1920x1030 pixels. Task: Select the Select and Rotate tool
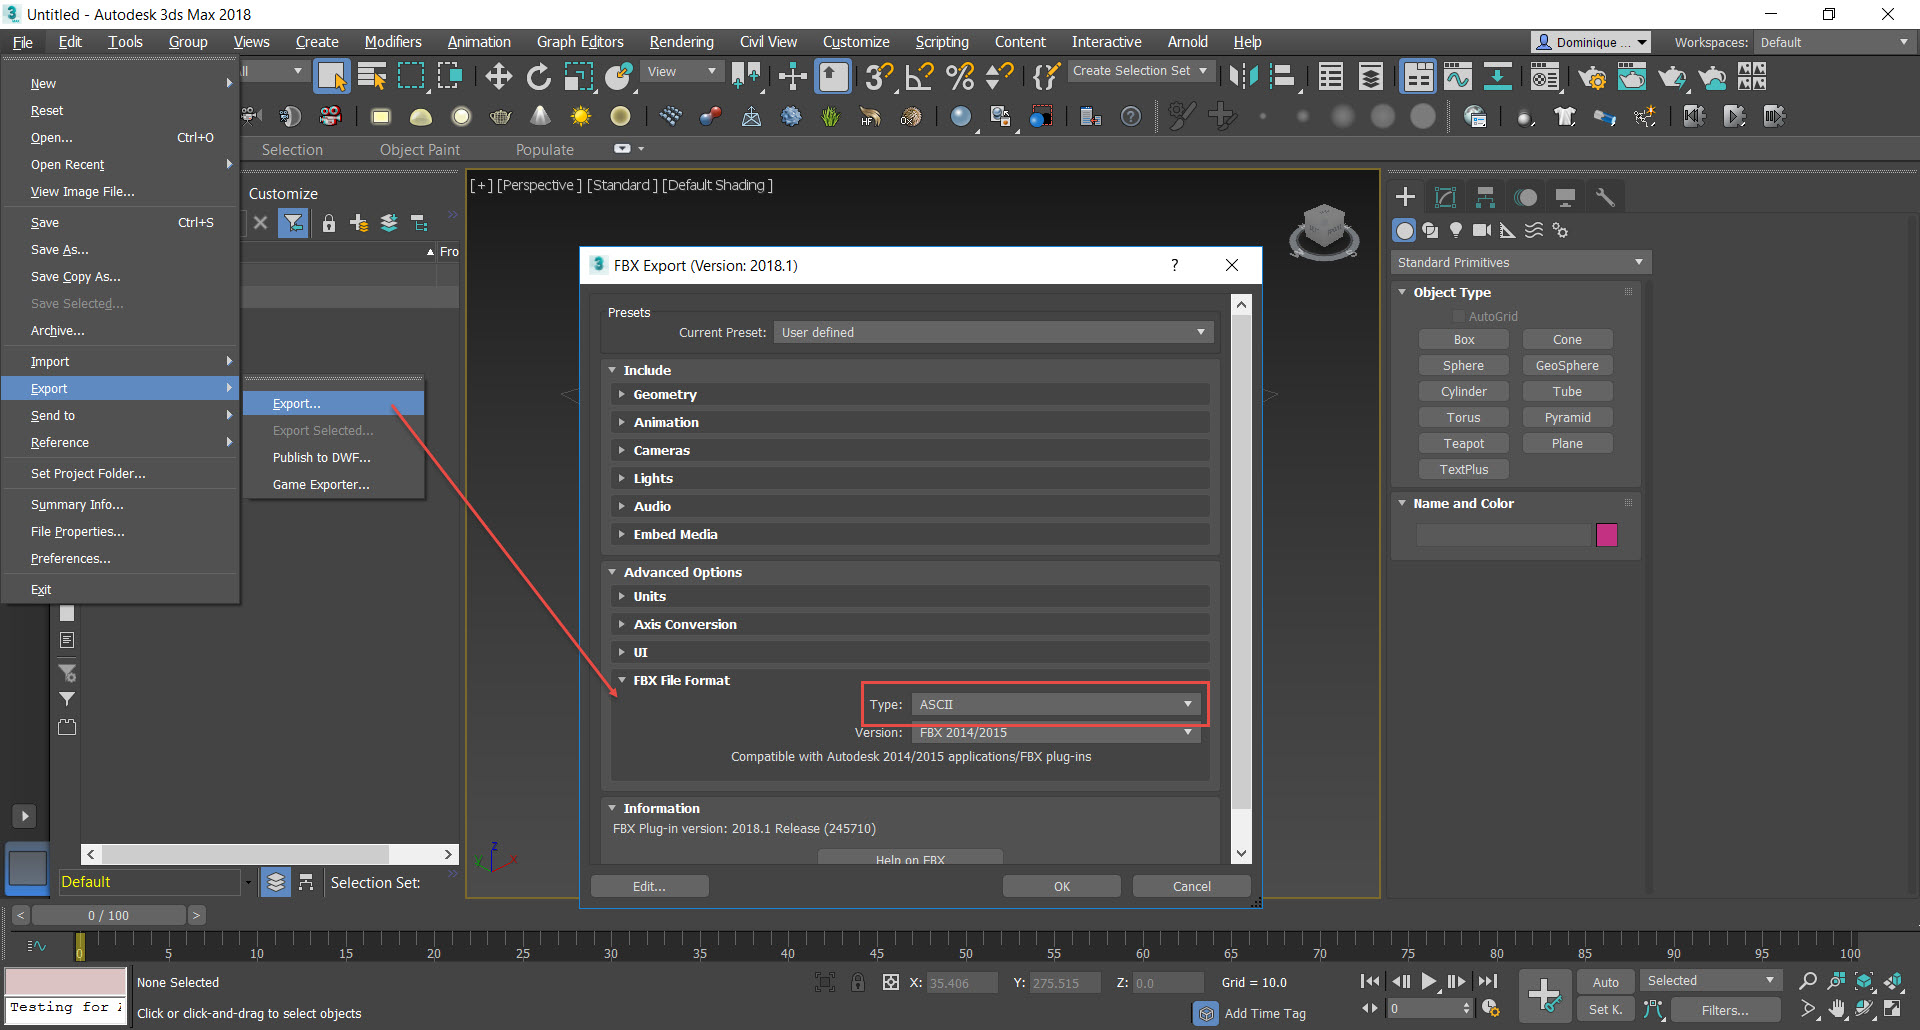(x=538, y=76)
